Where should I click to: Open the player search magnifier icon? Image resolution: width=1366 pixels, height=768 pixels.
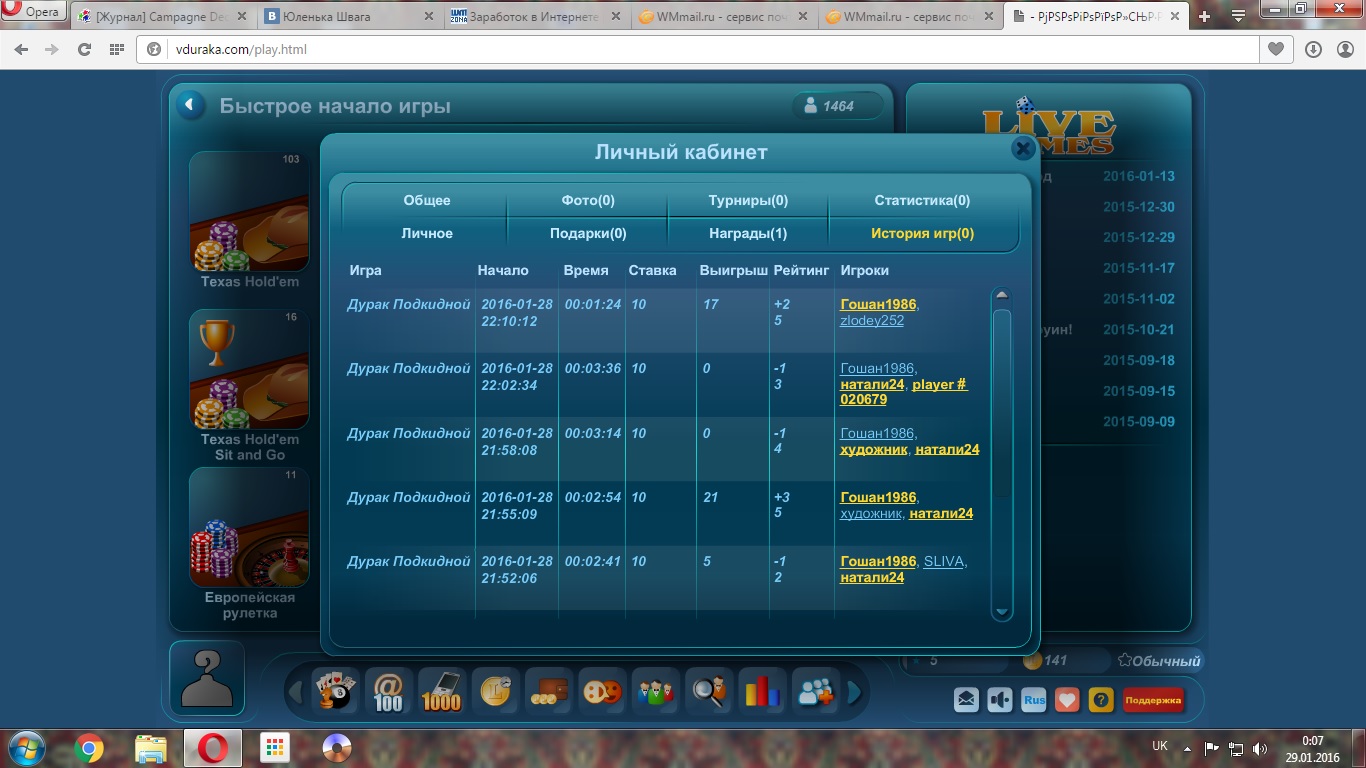pyautogui.click(x=709, y=690)
